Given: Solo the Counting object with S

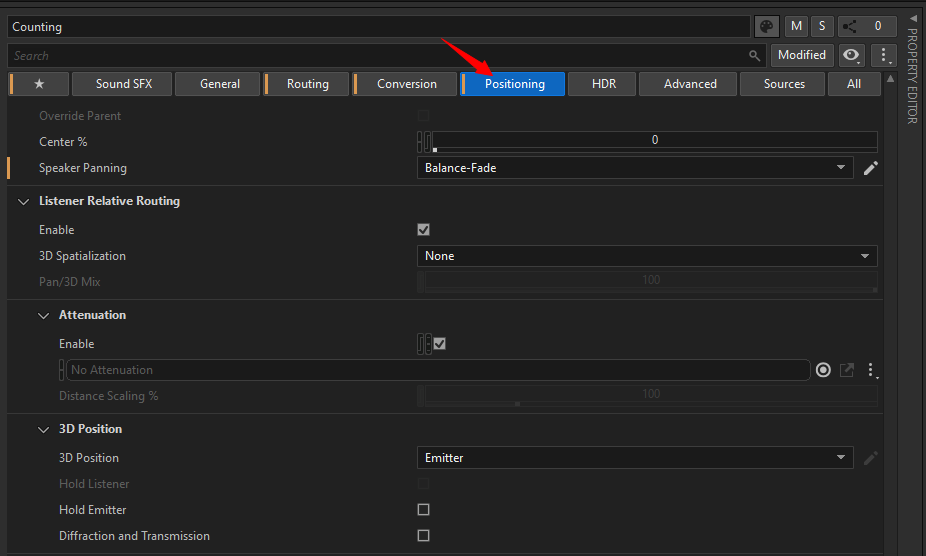Looking at the screenshot, I should click(x=822, y=27).
